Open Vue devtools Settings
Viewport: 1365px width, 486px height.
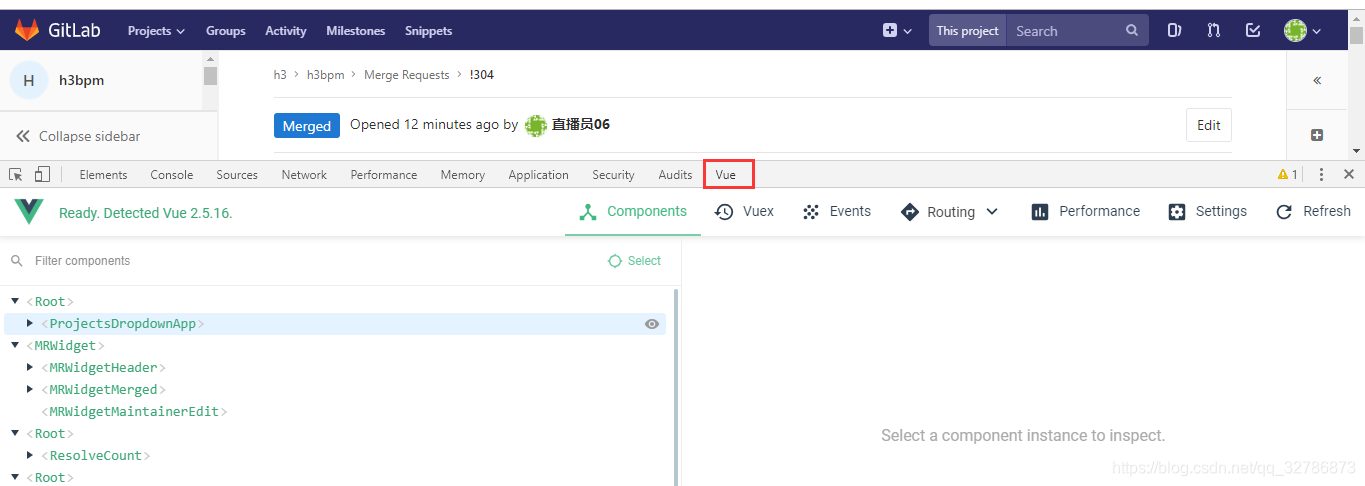[x=1207, y=212]
